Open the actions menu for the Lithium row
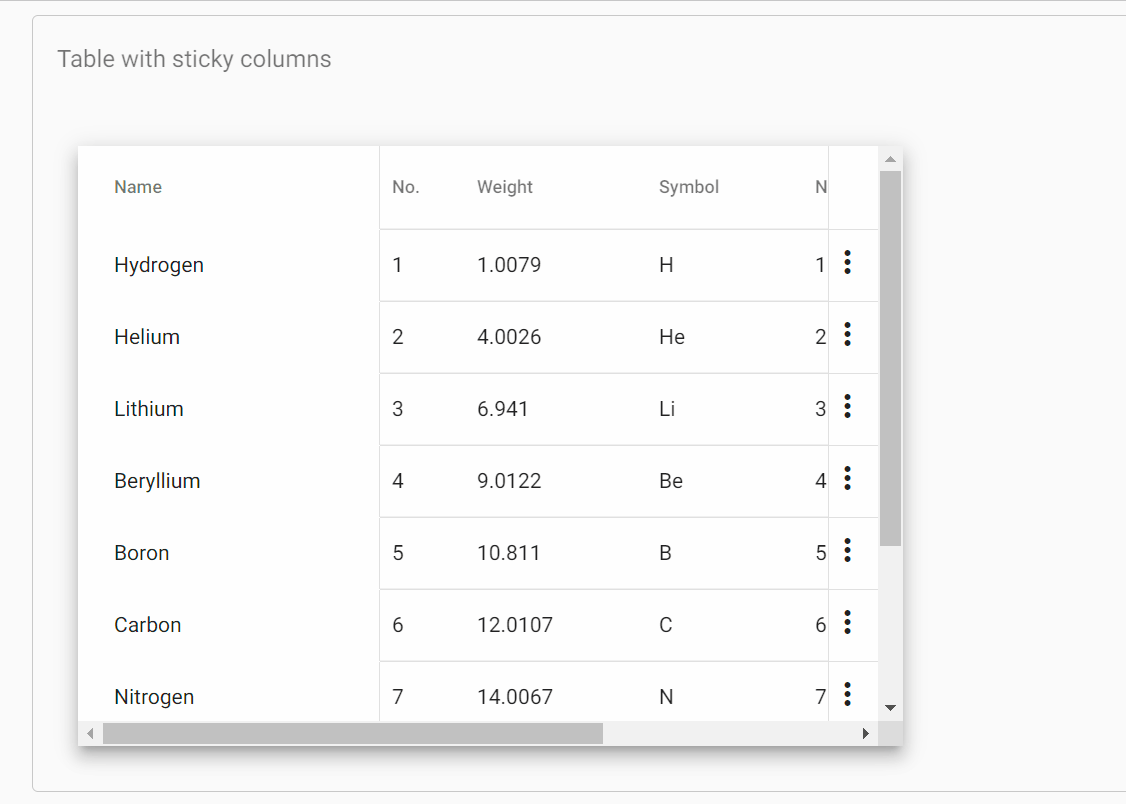 pos(847,407)
